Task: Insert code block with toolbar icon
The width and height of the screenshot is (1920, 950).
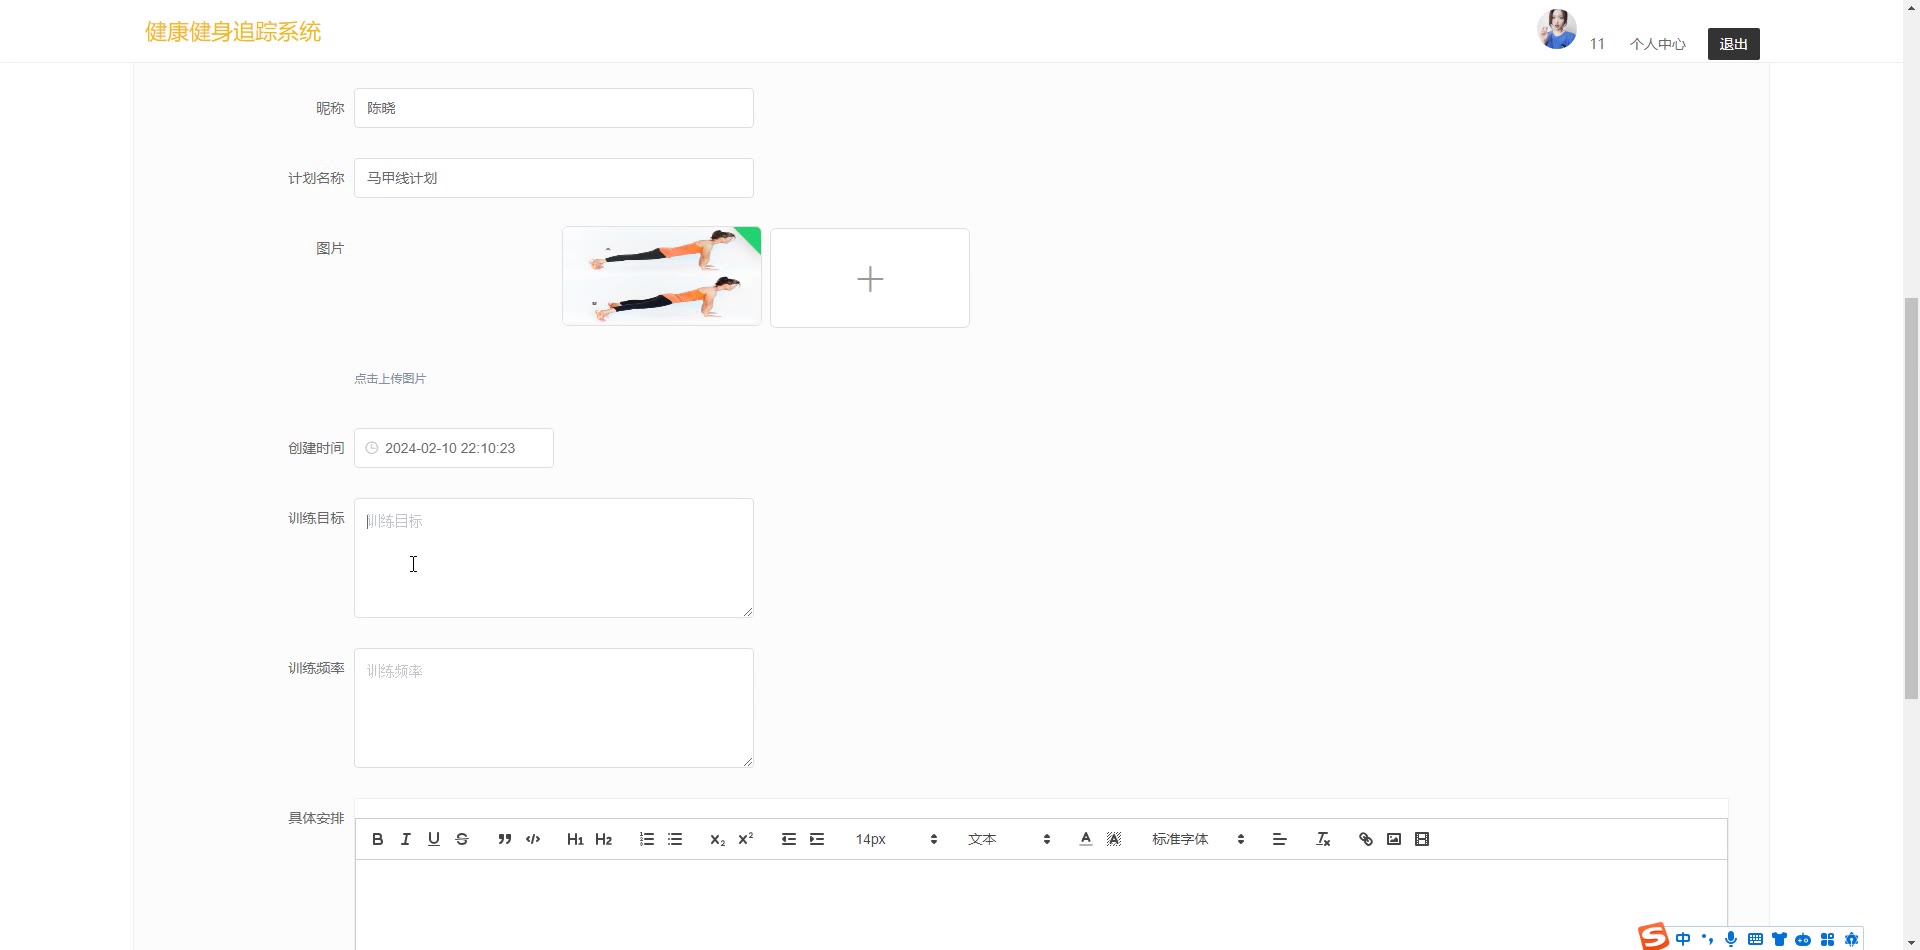Action: pos(533,839)
